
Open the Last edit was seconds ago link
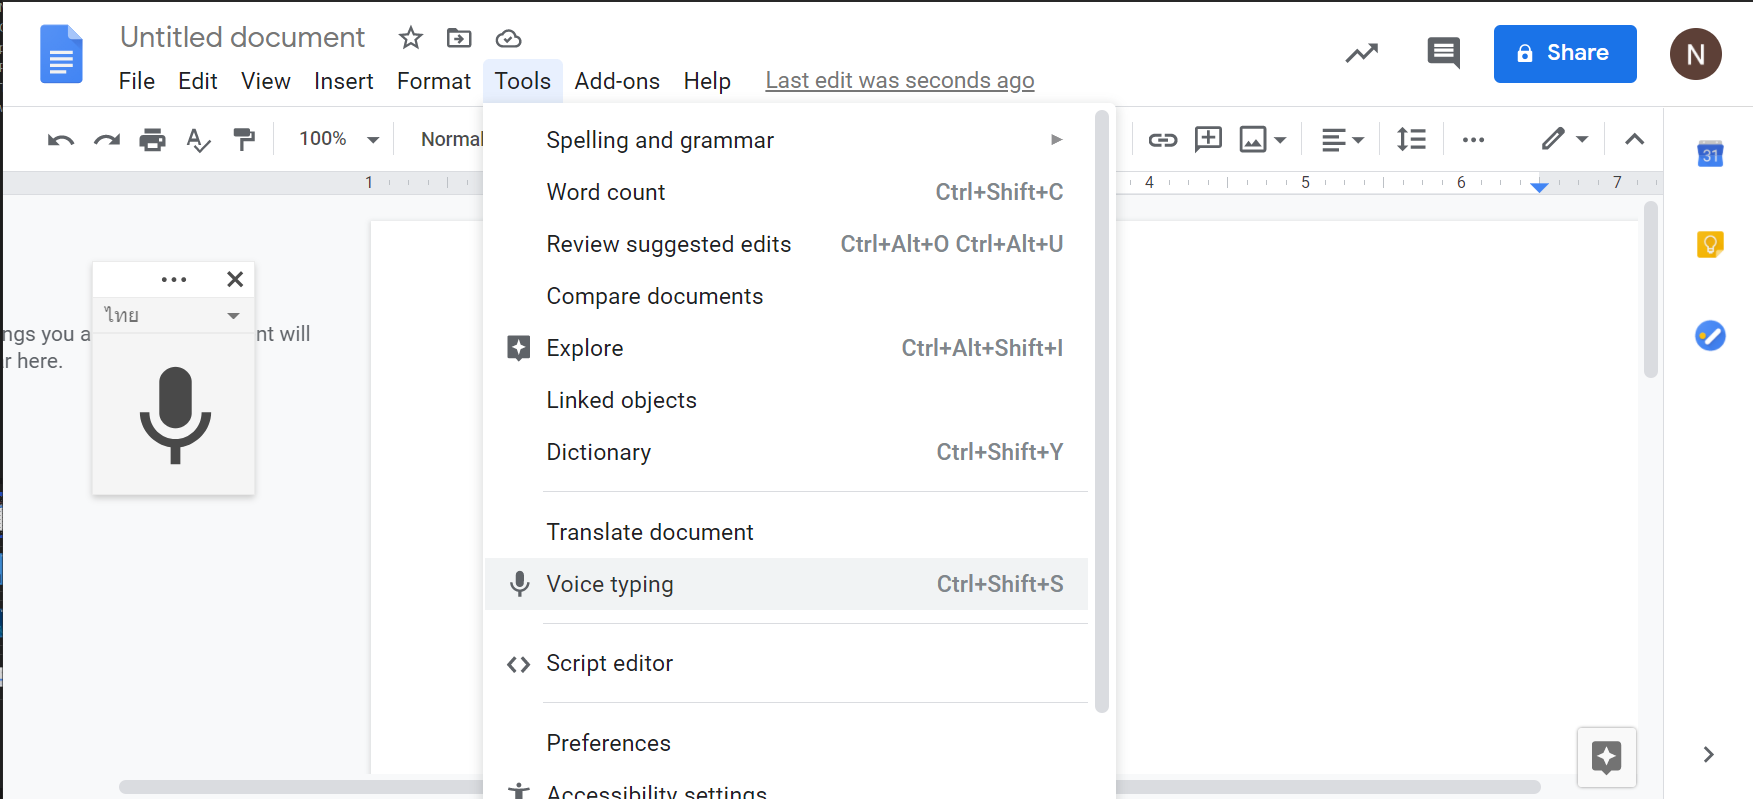coord(900,81)
